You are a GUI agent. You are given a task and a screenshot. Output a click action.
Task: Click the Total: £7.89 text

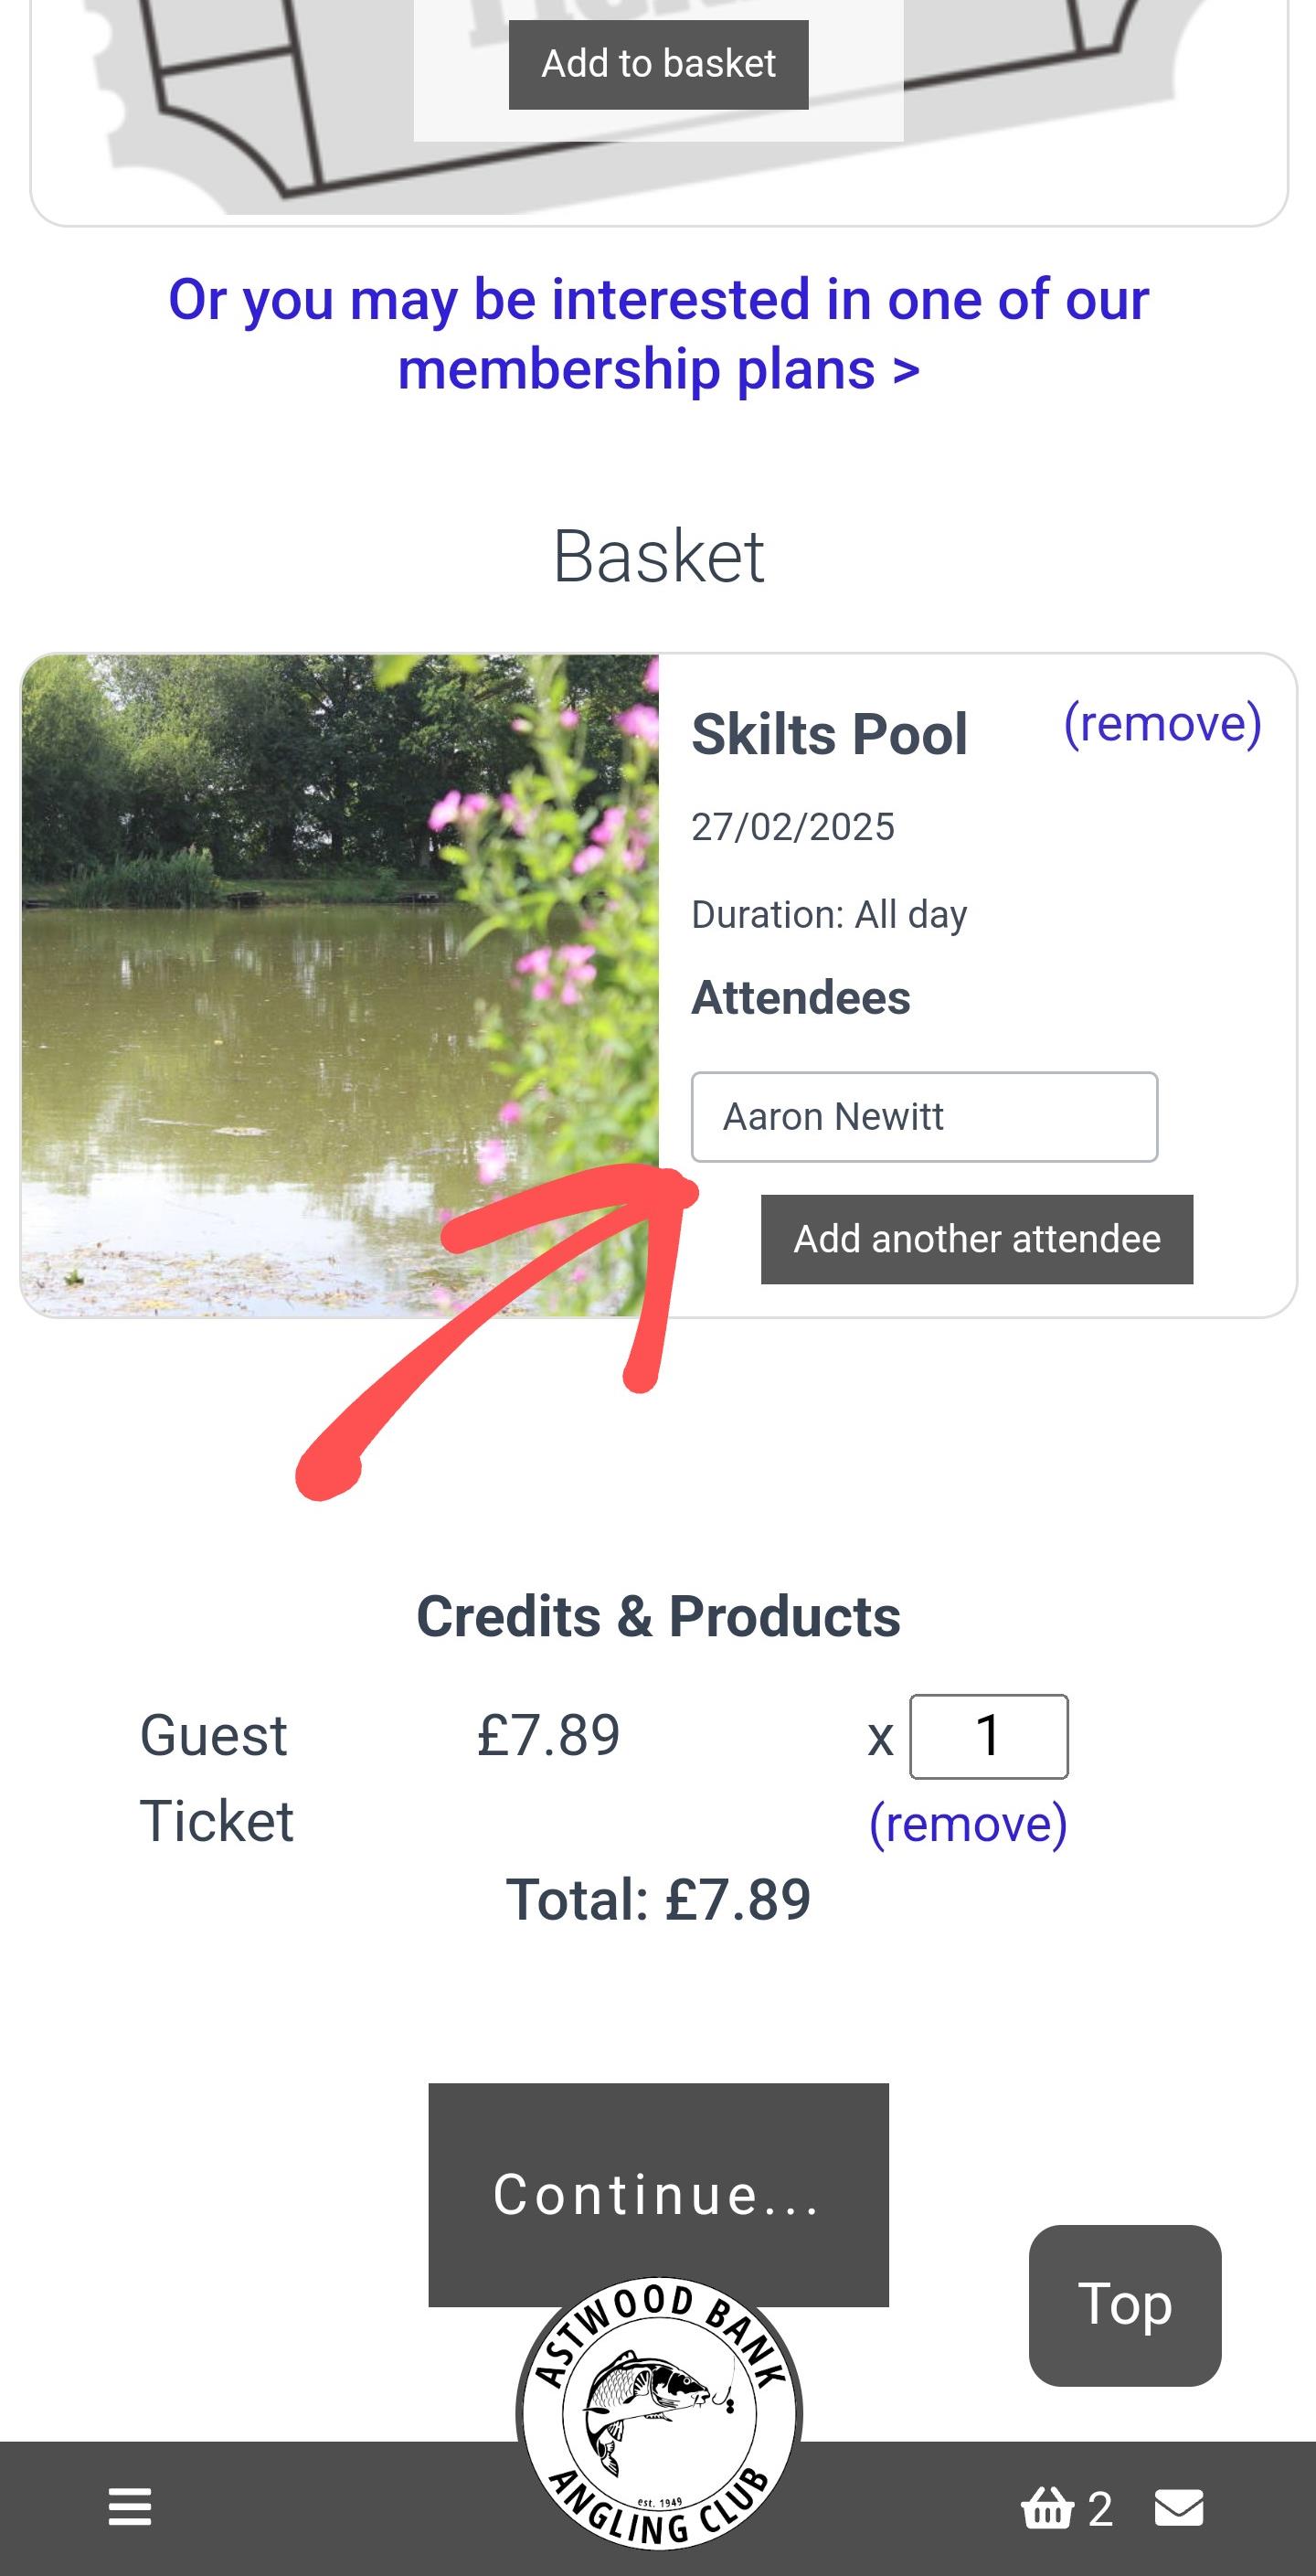[x=658, y=1899]
